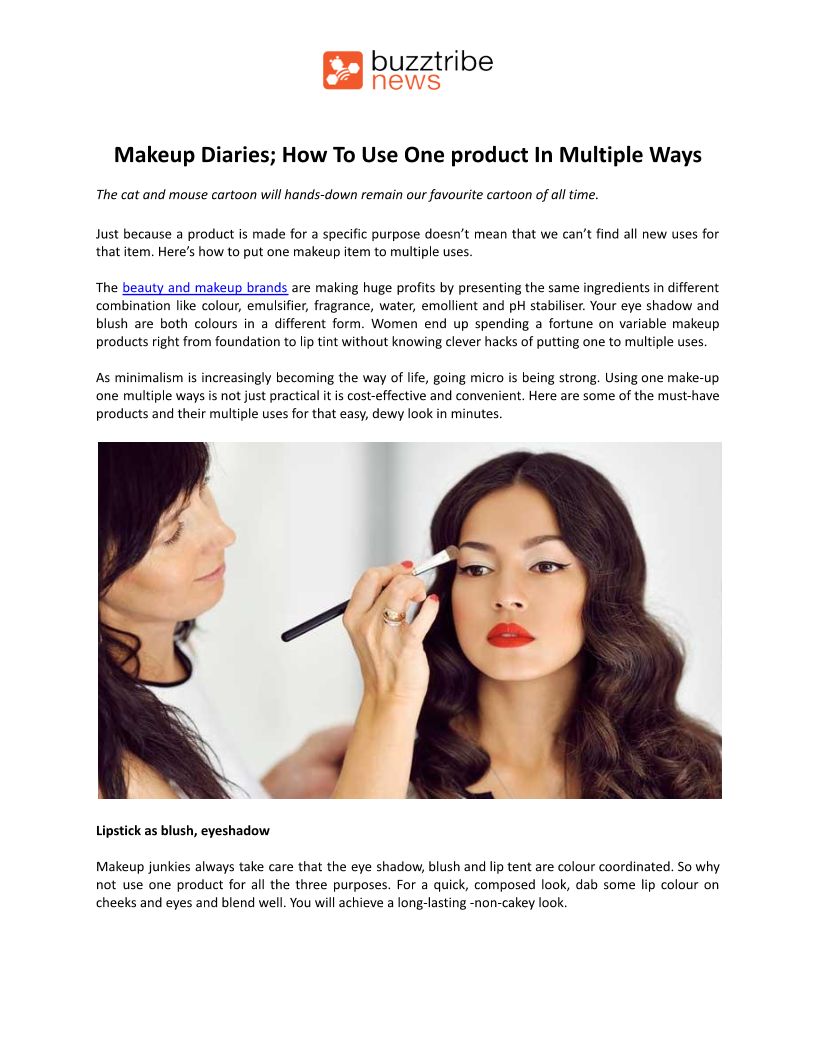The image size is (816, 1056).
Task: Click the red lips in the photo
Action: [x=510, y=634]
